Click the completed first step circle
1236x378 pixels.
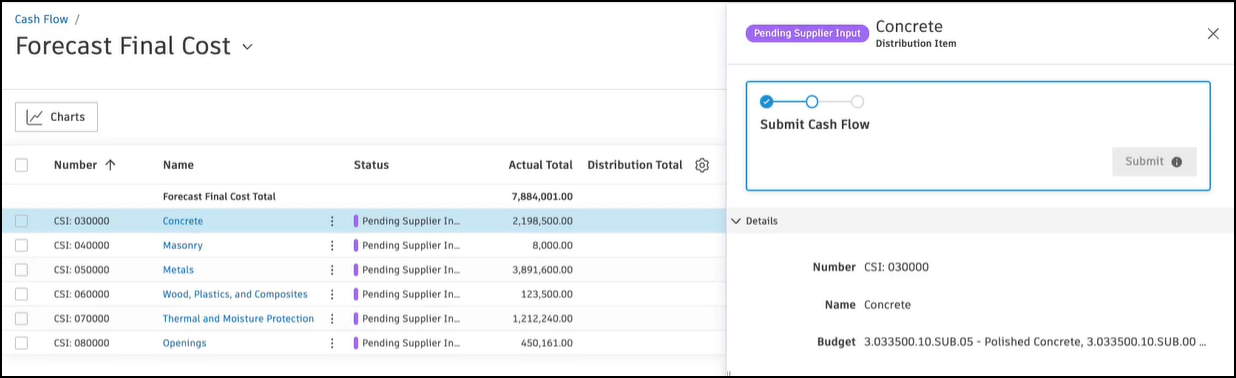click(766, 101)
